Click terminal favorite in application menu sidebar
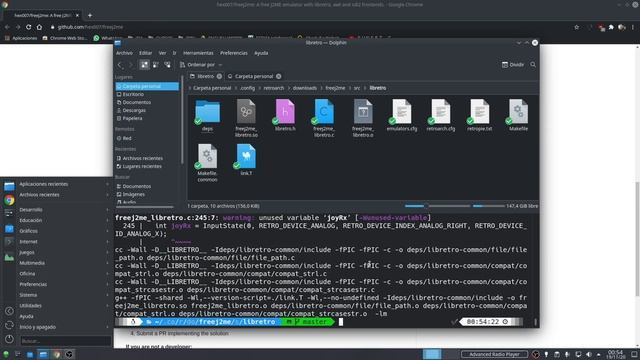Viewport: 640px width, 360px height. [x=9, y=242]
